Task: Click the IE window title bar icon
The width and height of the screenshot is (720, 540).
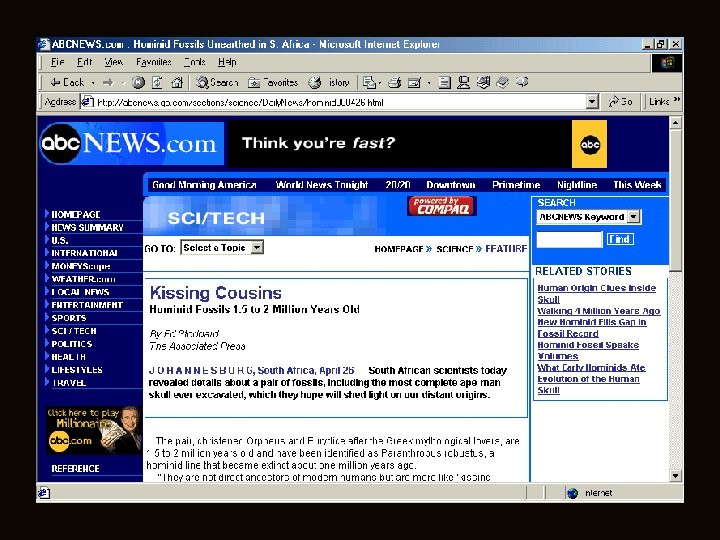Action: click(x=44, y=44)
